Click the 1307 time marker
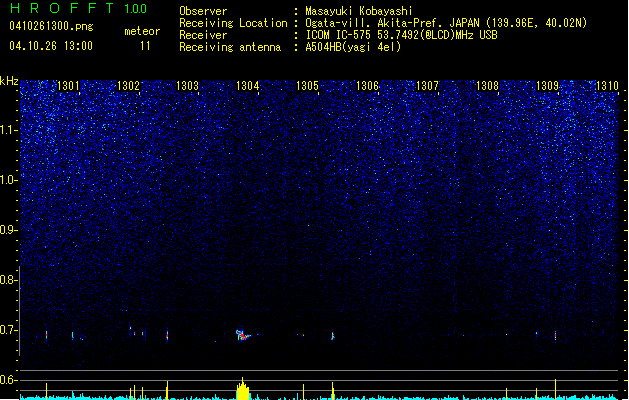Screen dimensions: 629x400 (x=427, y=86)
